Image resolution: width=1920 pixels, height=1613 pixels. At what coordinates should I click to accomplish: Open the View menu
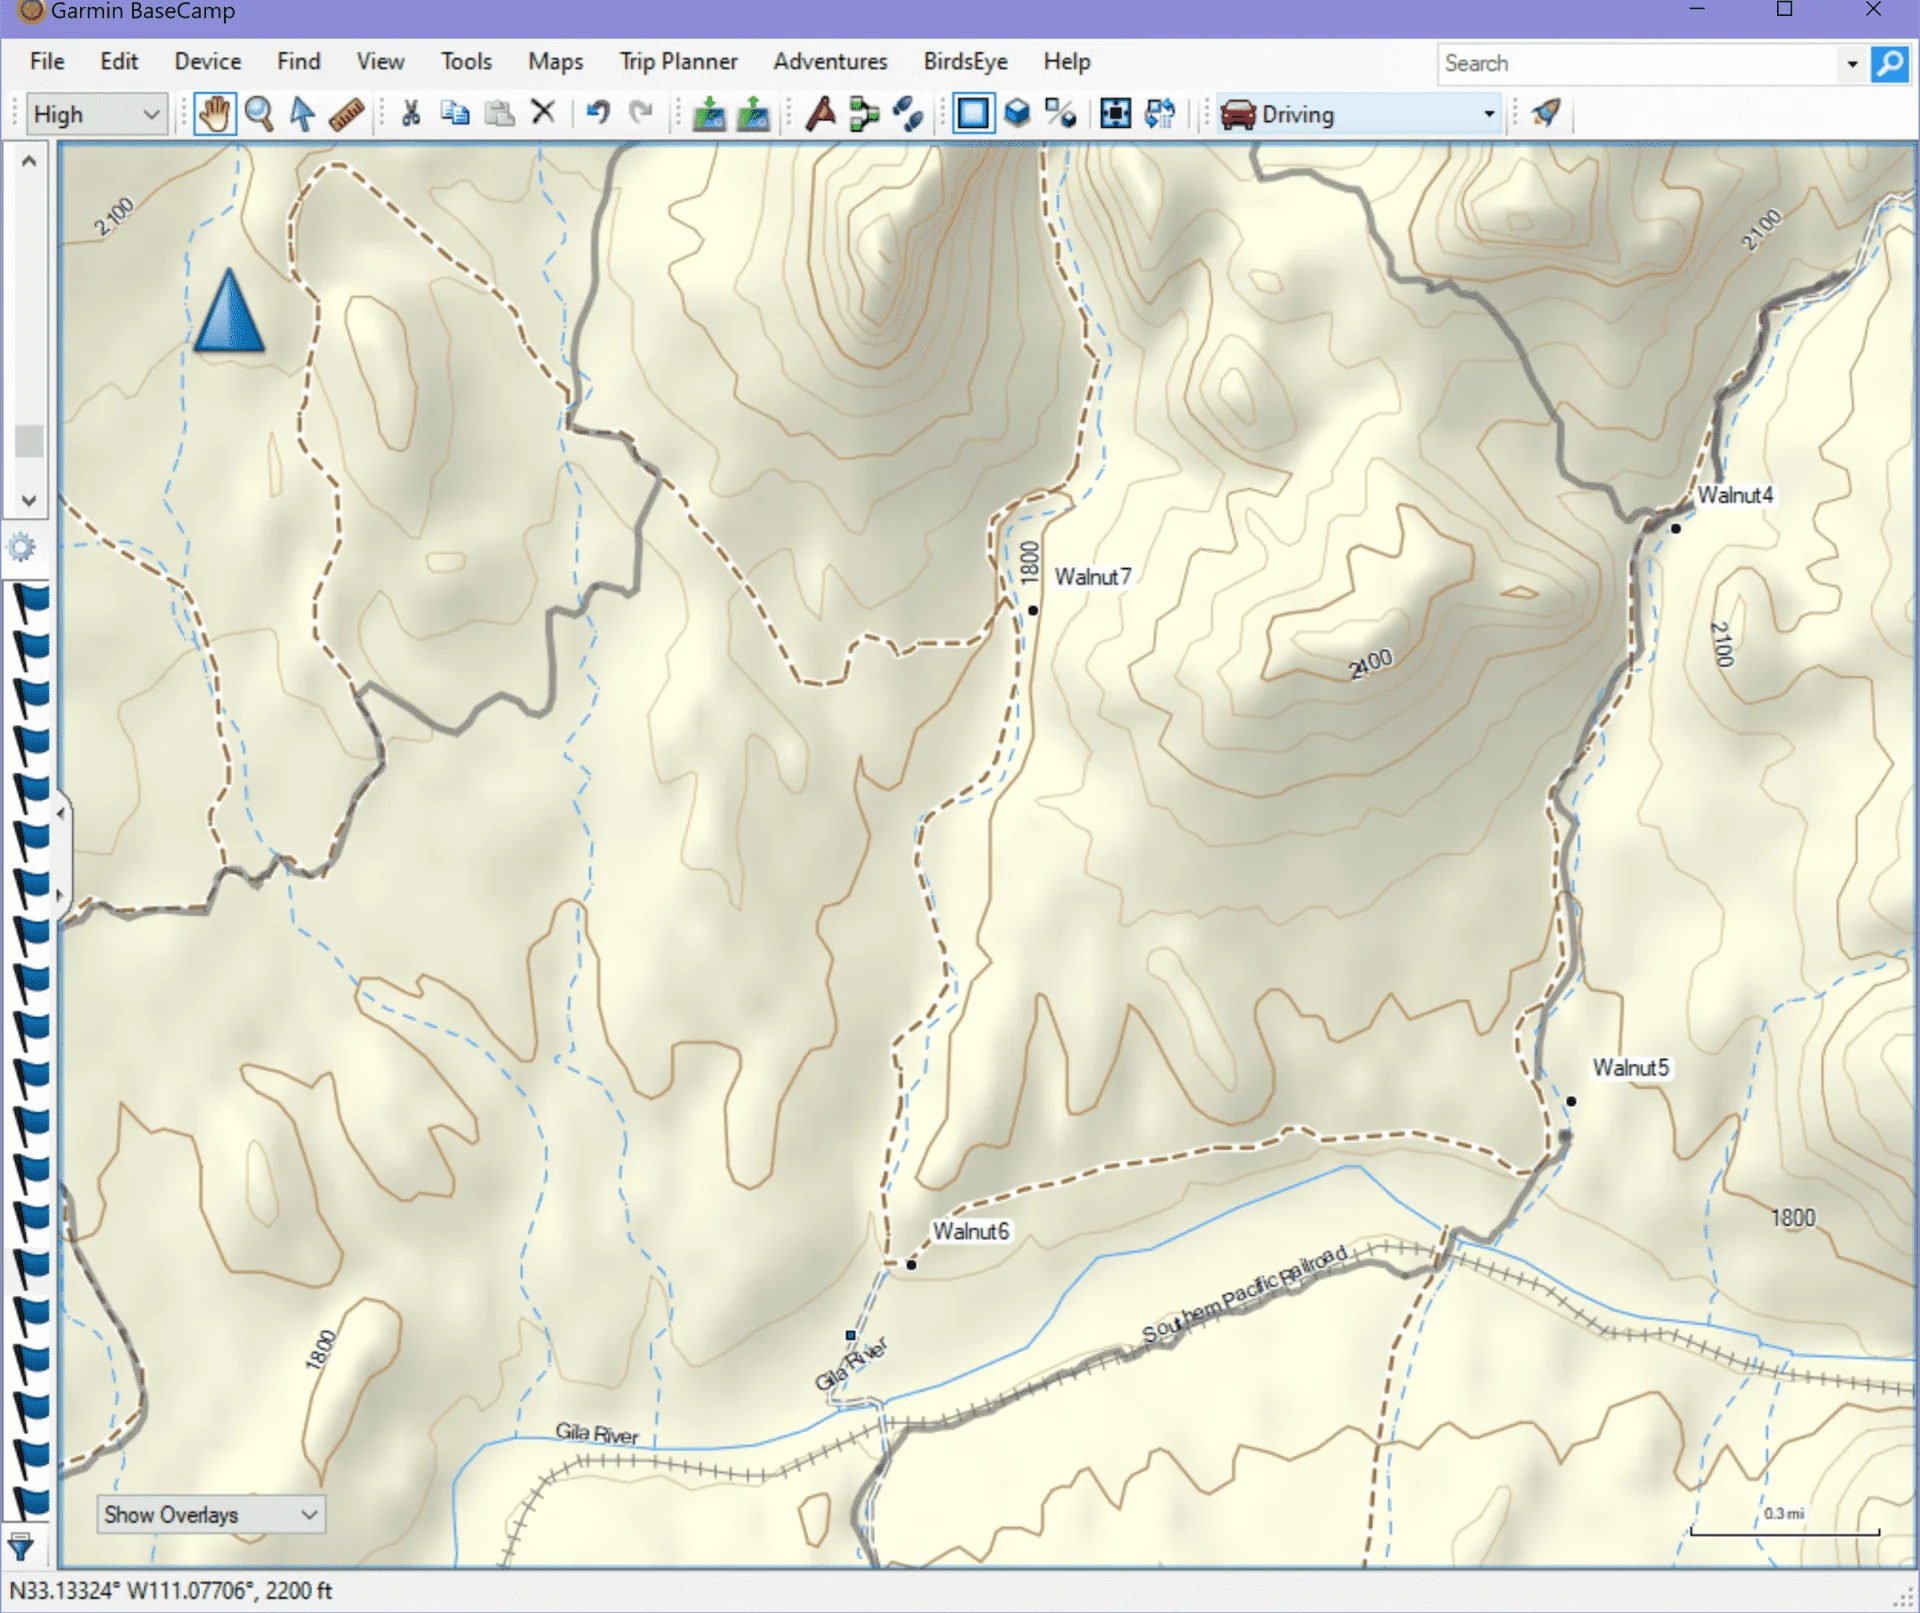381,62
